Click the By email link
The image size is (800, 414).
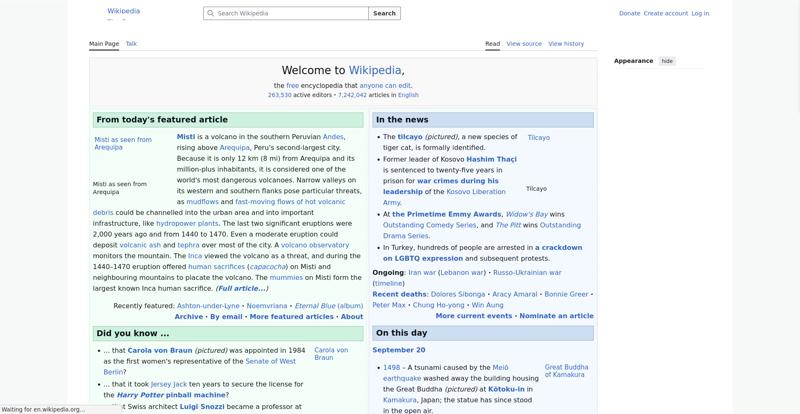pyautogui.click(x=226, y=316)
